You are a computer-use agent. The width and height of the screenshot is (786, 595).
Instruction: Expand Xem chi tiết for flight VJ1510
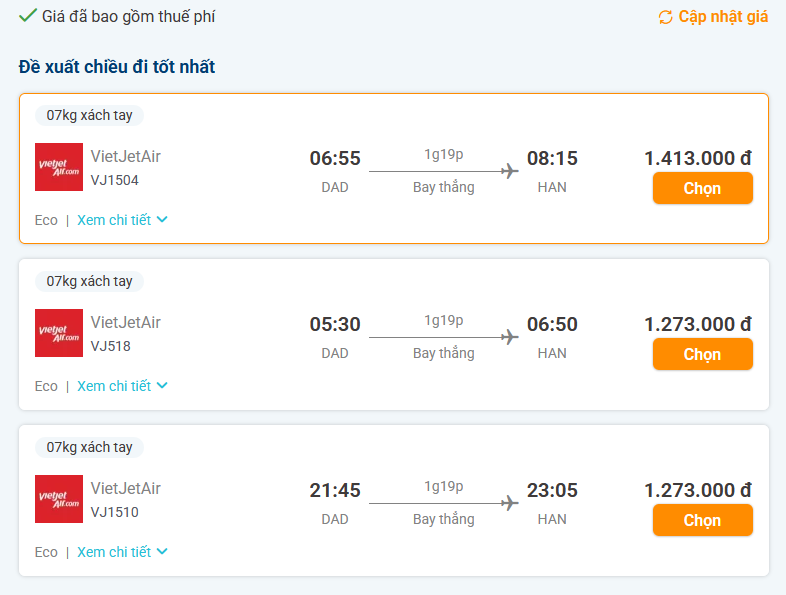click(122, 552)
